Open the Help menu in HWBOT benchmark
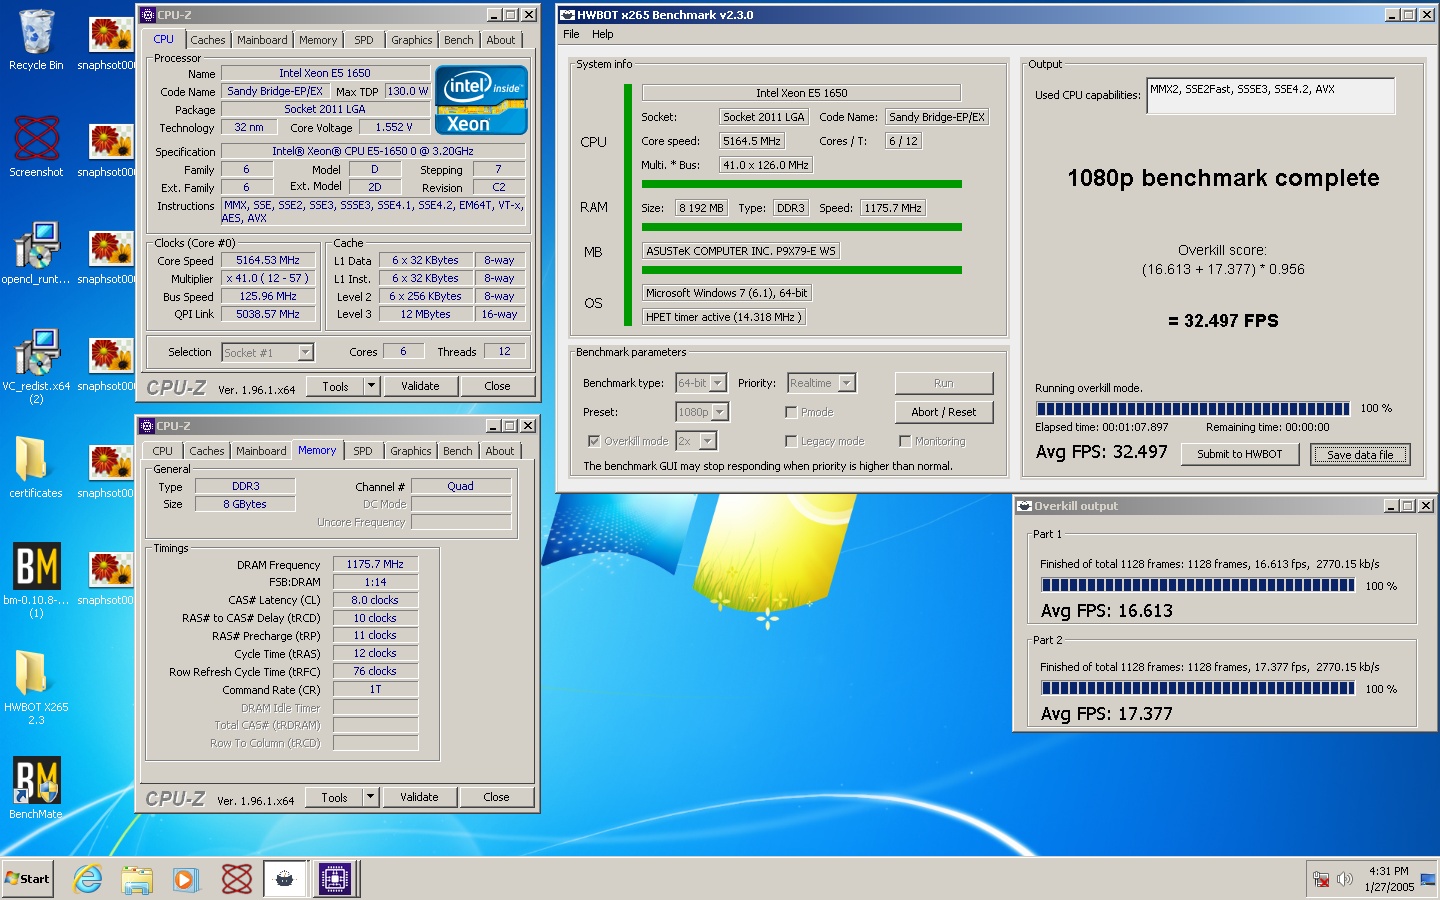 pos(603,34)
